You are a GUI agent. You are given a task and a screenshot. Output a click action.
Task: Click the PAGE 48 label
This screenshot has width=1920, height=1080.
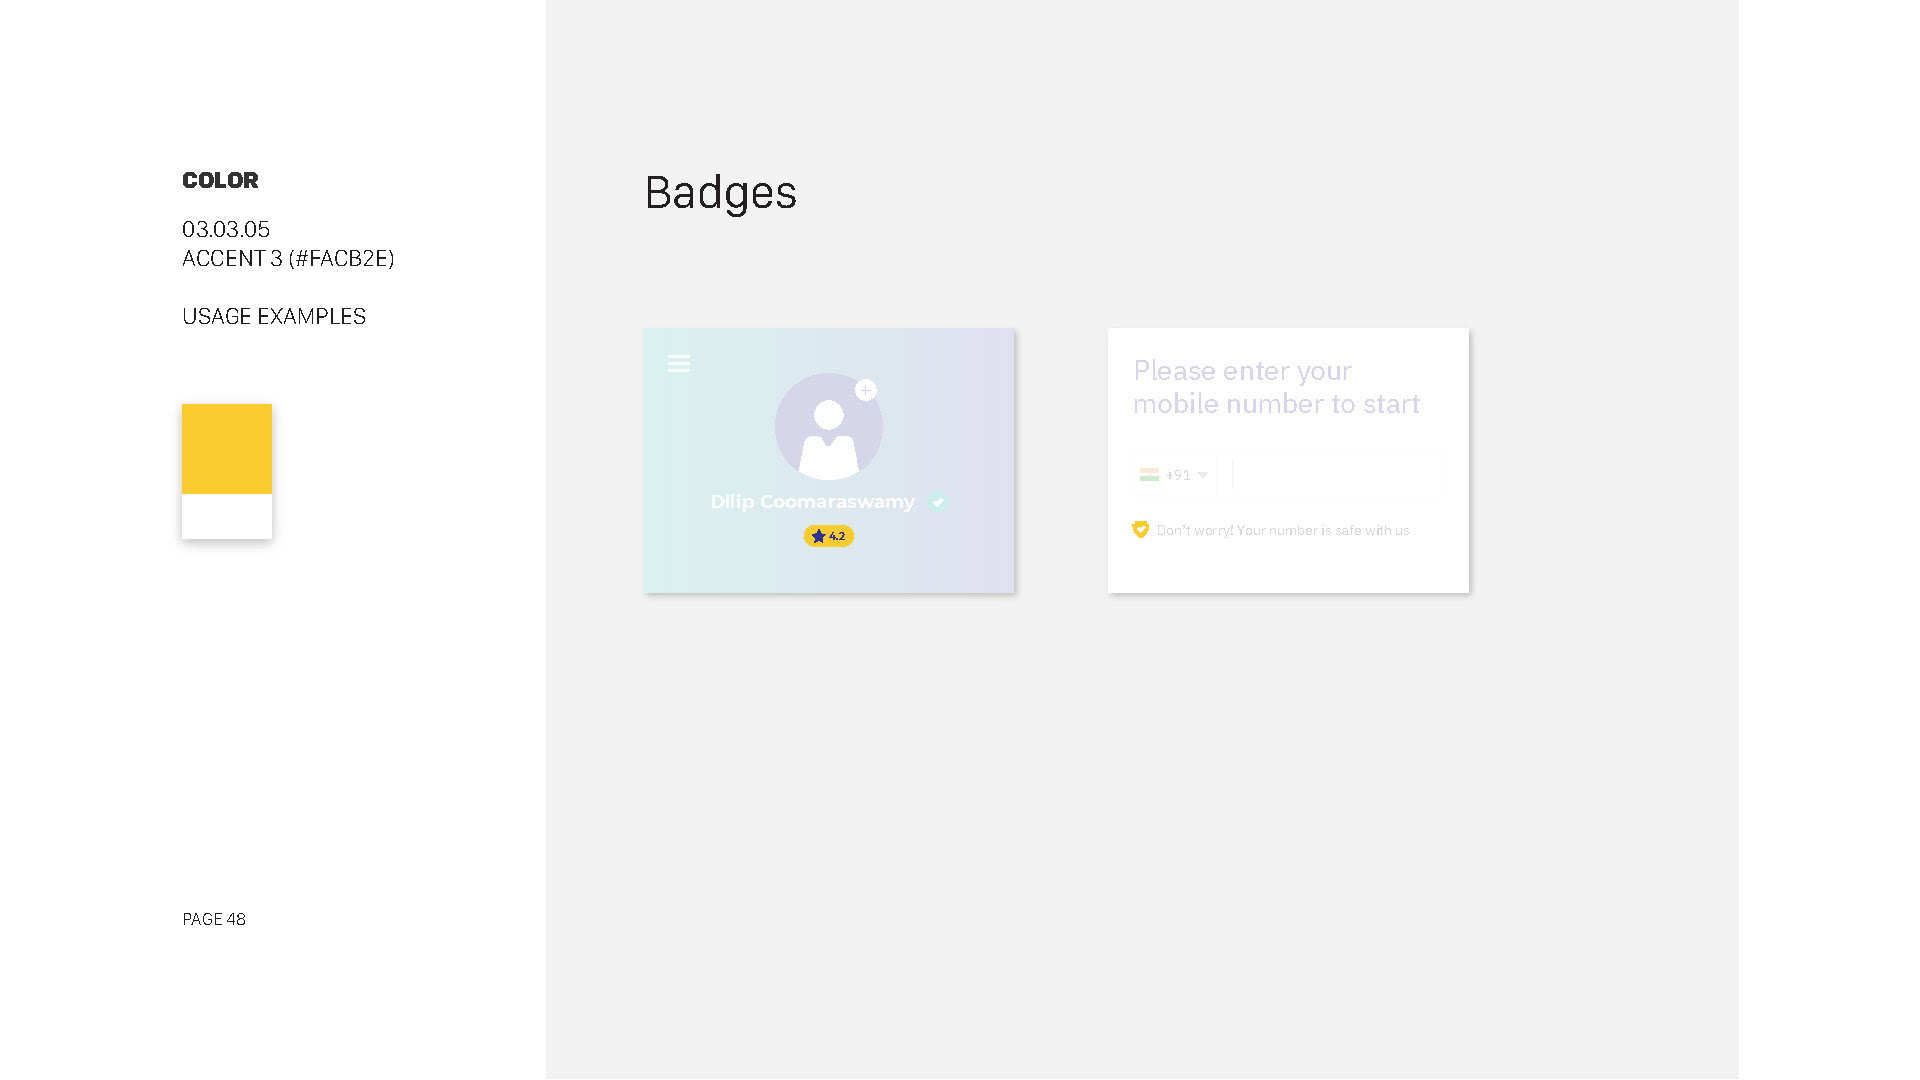point(214,919)
